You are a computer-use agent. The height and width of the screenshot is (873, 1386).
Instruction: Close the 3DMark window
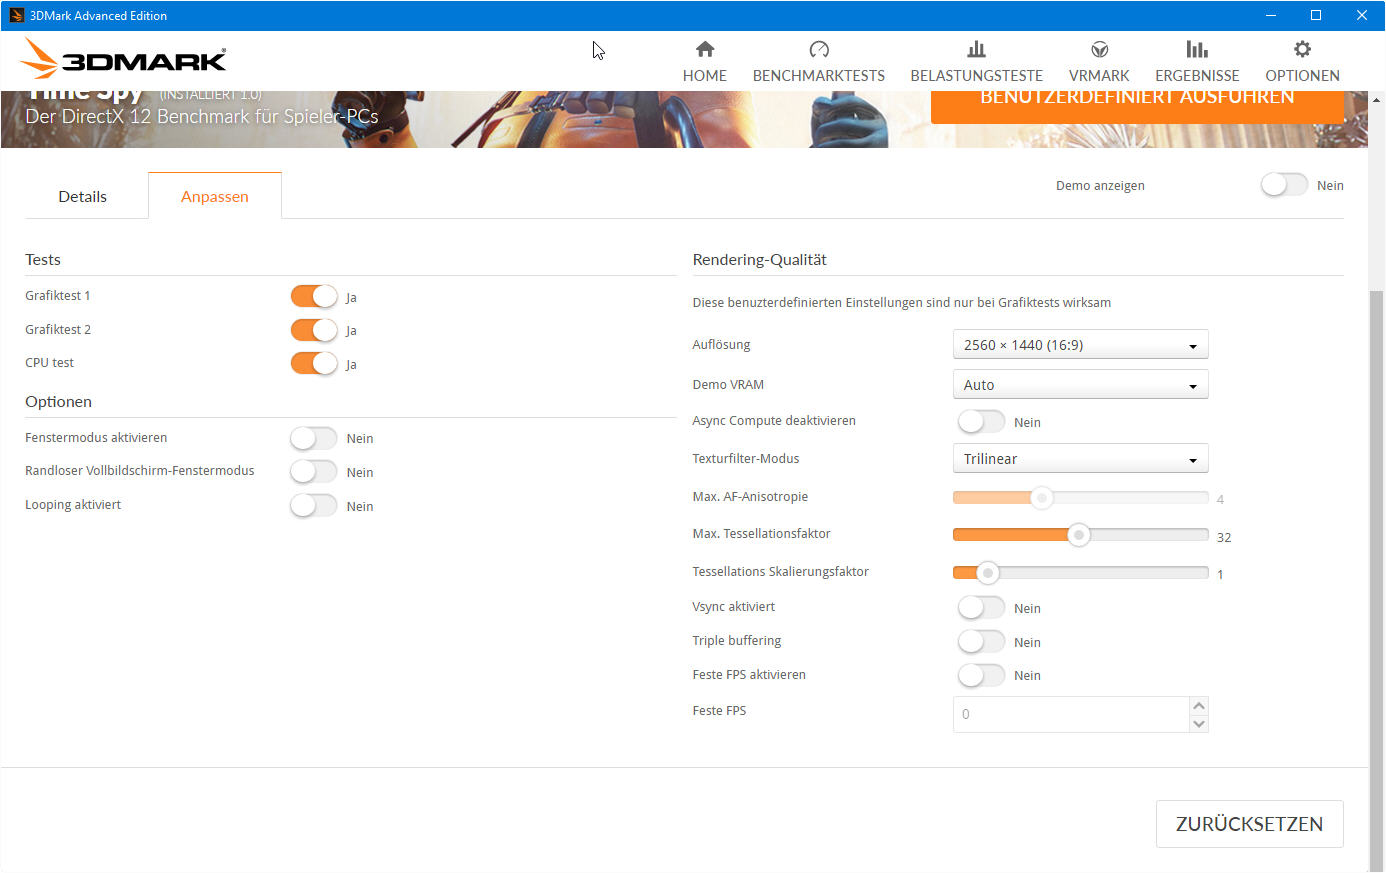pos(1362,15)
